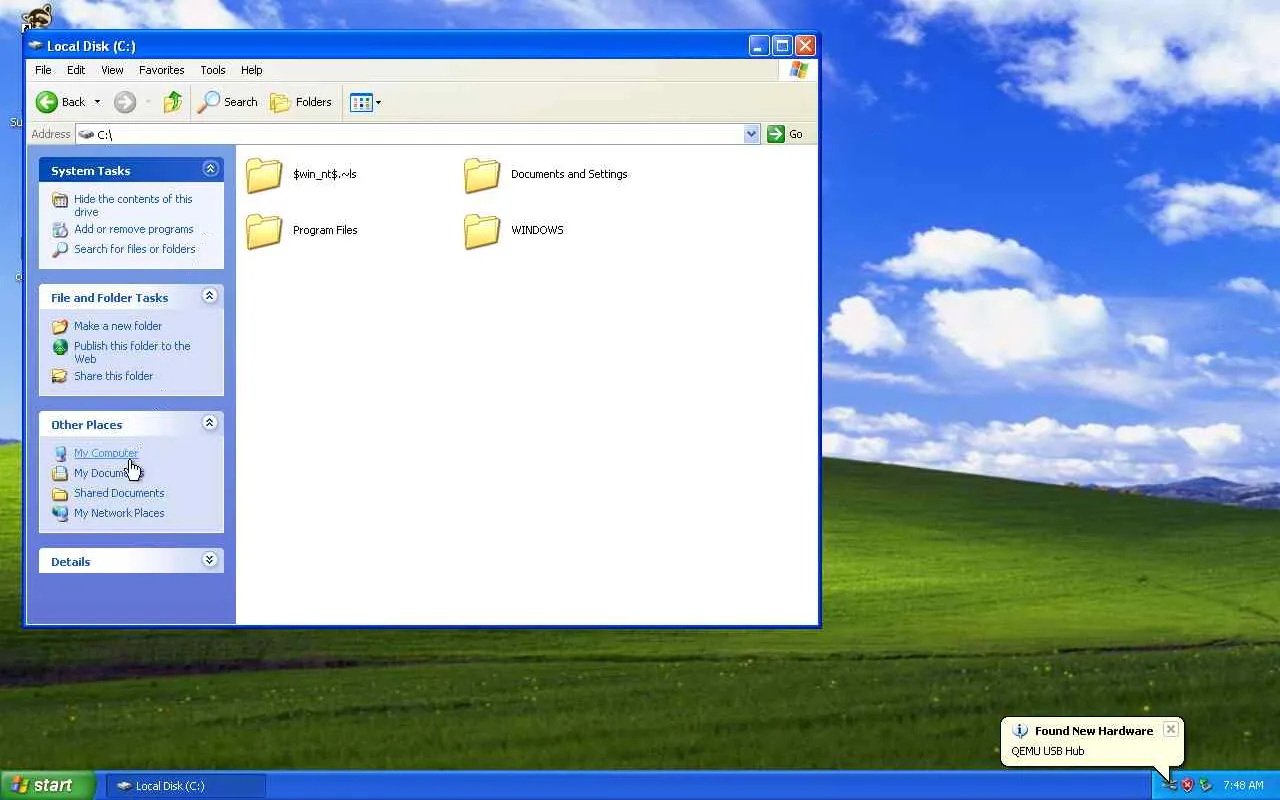Viewport: 1280px width, 800px height.
Task: Collapse the Other Places panel
Action: (210, 423)
